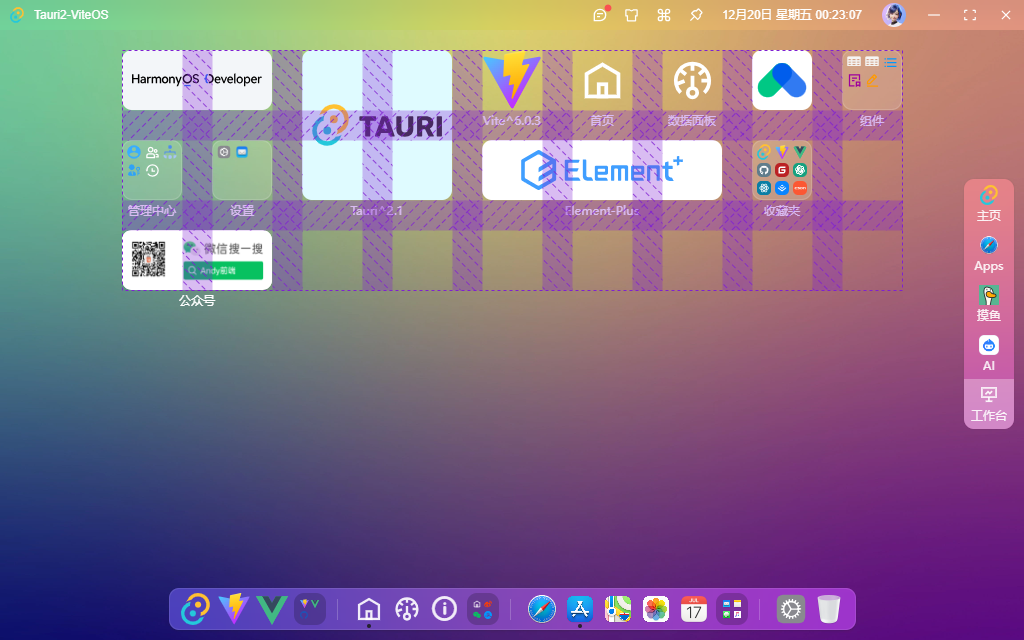This screenshot has width=1024, height=640.
Task: Launch Vite from the dock
Action: (233, 609)
